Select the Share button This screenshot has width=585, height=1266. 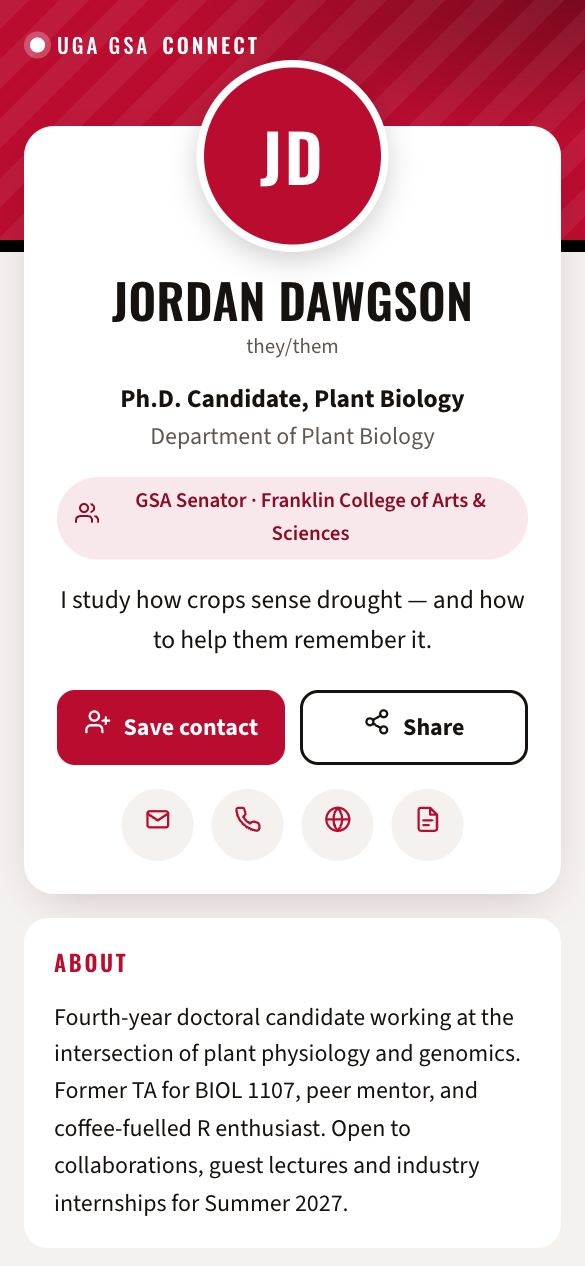click(414, 727)
